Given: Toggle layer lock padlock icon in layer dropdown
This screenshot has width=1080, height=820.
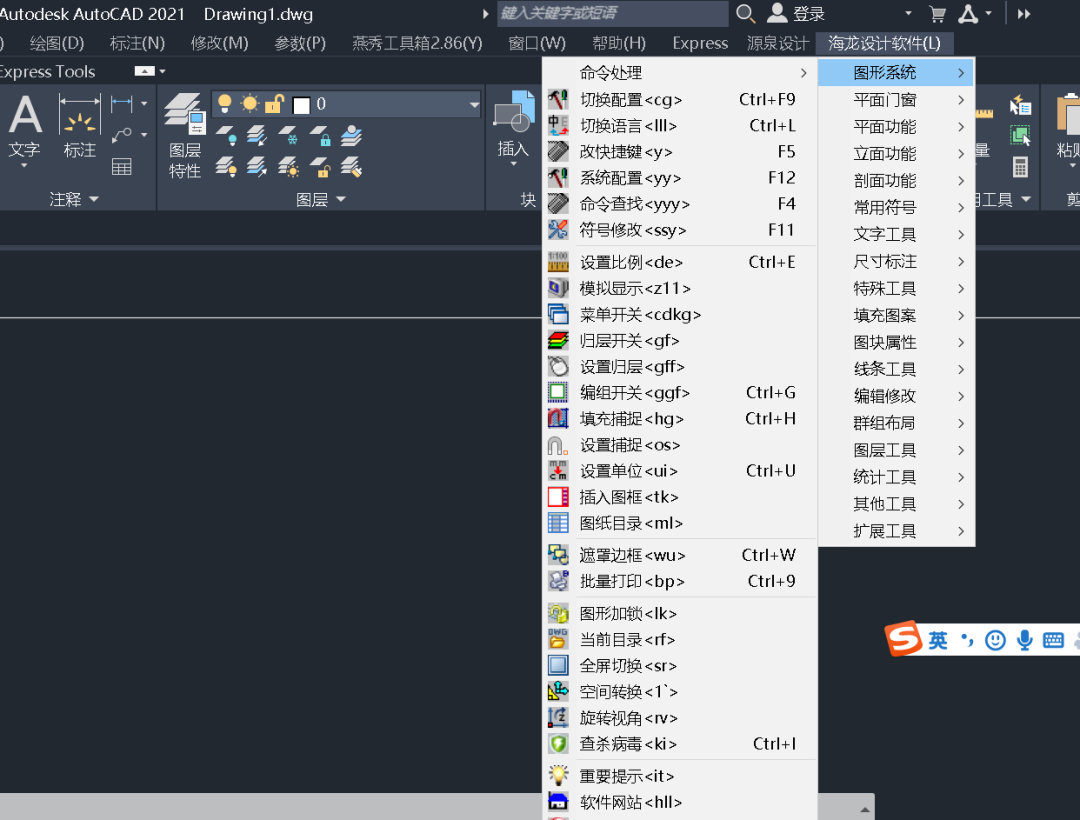Looking at the screenshot, I should (274, 104).
